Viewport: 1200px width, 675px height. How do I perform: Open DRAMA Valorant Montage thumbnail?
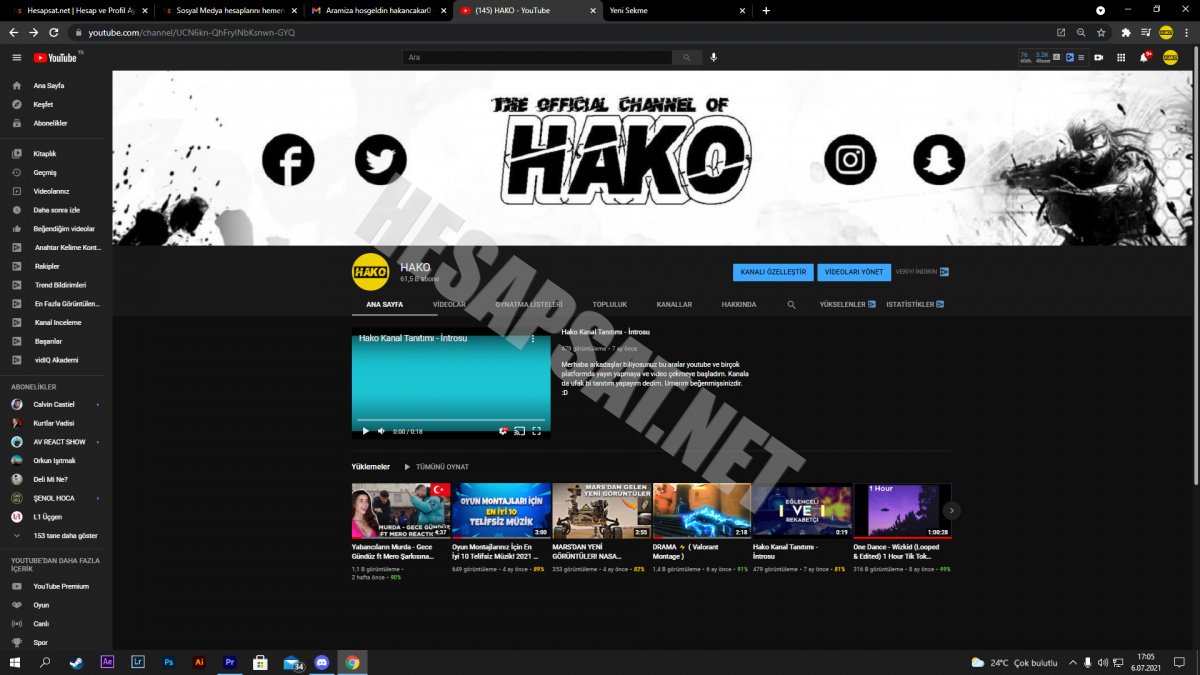point(702,511)
